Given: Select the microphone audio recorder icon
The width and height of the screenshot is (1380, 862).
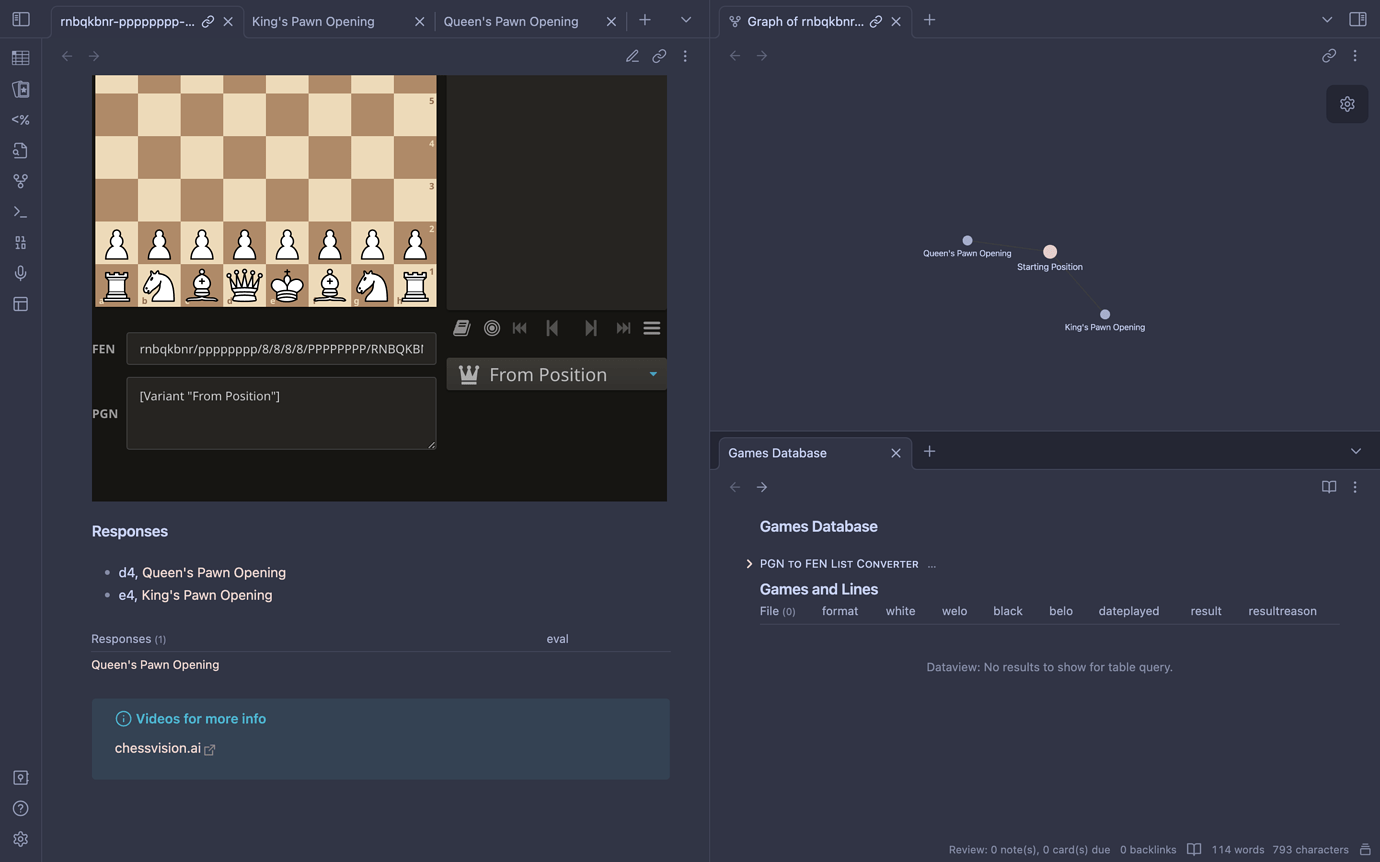Looking at the screenshot, I should (x=20, y=273).
